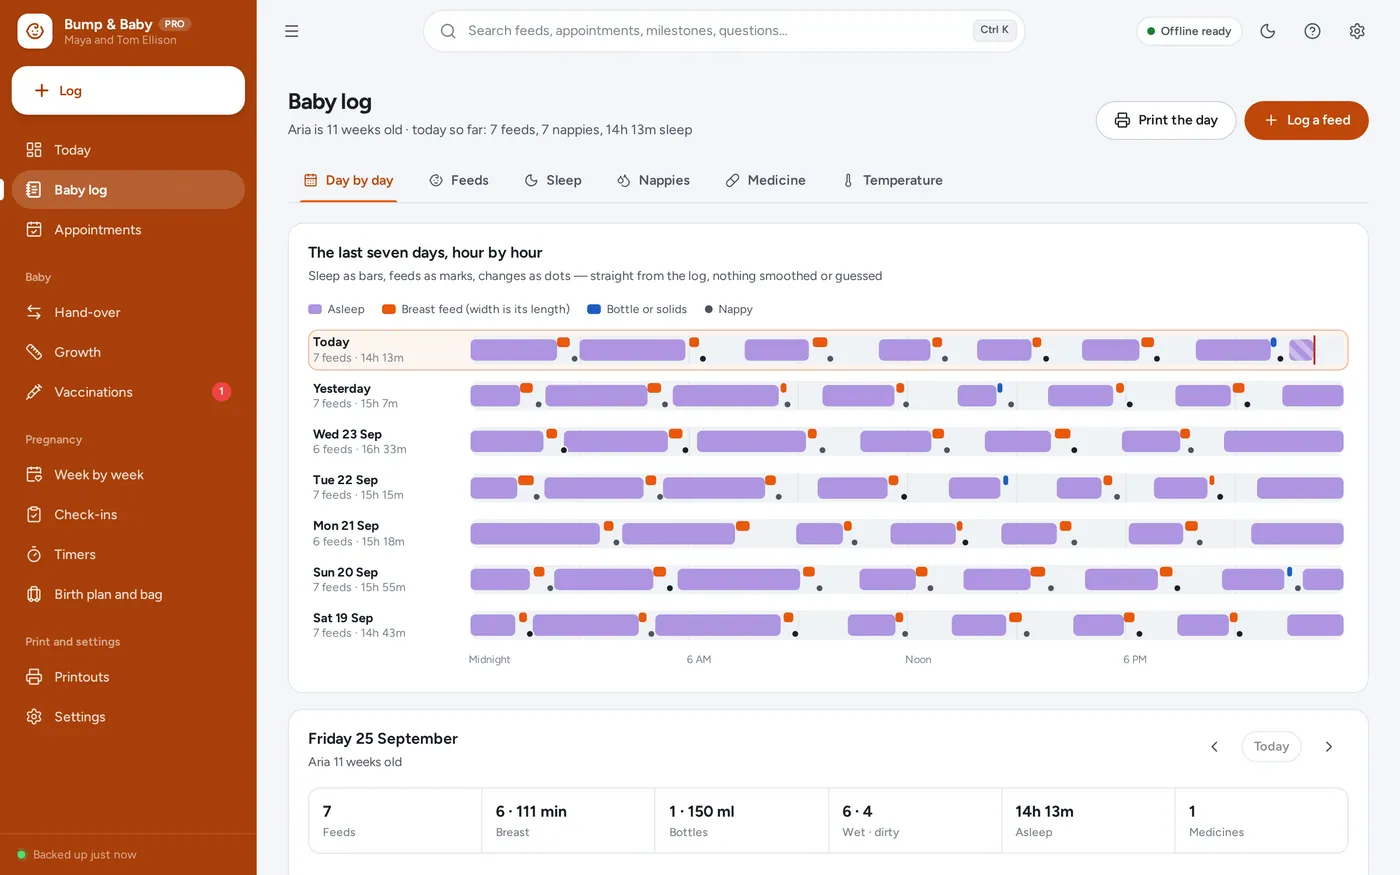Click the Bump & Baby logo icon
This screenshot has width=1400, height=875.
pos(35,31)
